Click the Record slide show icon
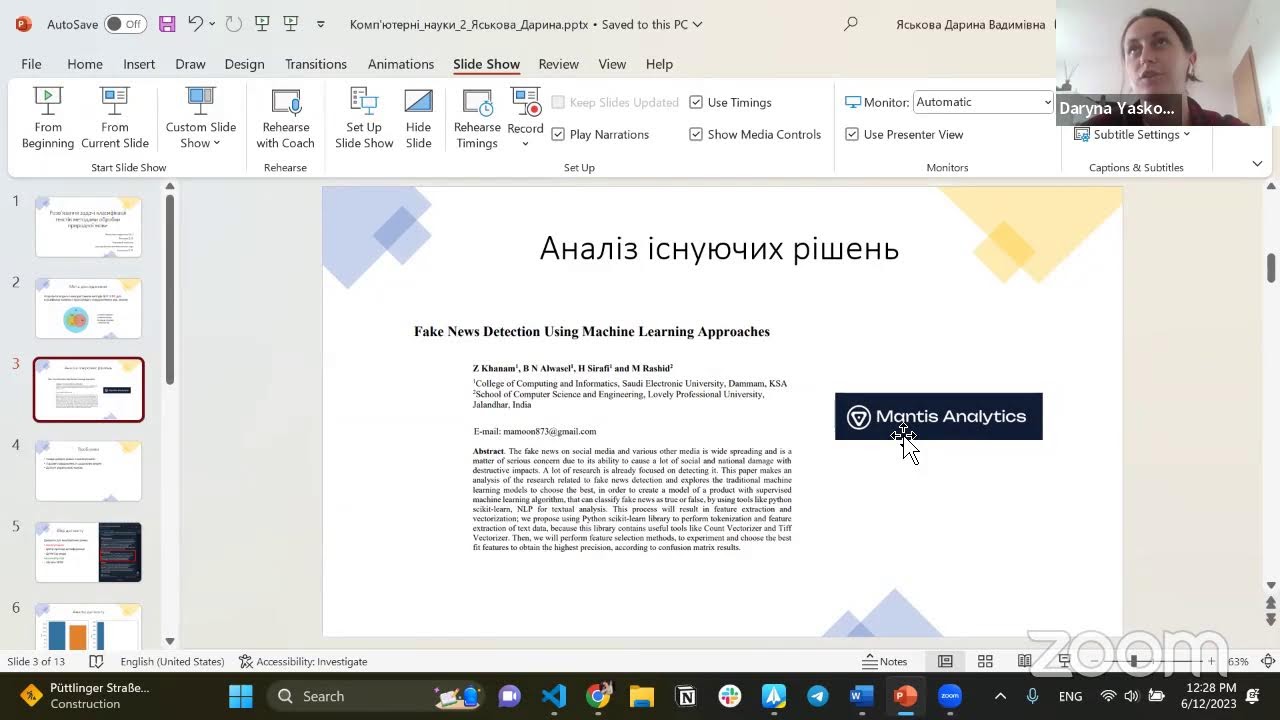Image resolution: width=1280 pixels, height=720 pixels. point(525,103)
